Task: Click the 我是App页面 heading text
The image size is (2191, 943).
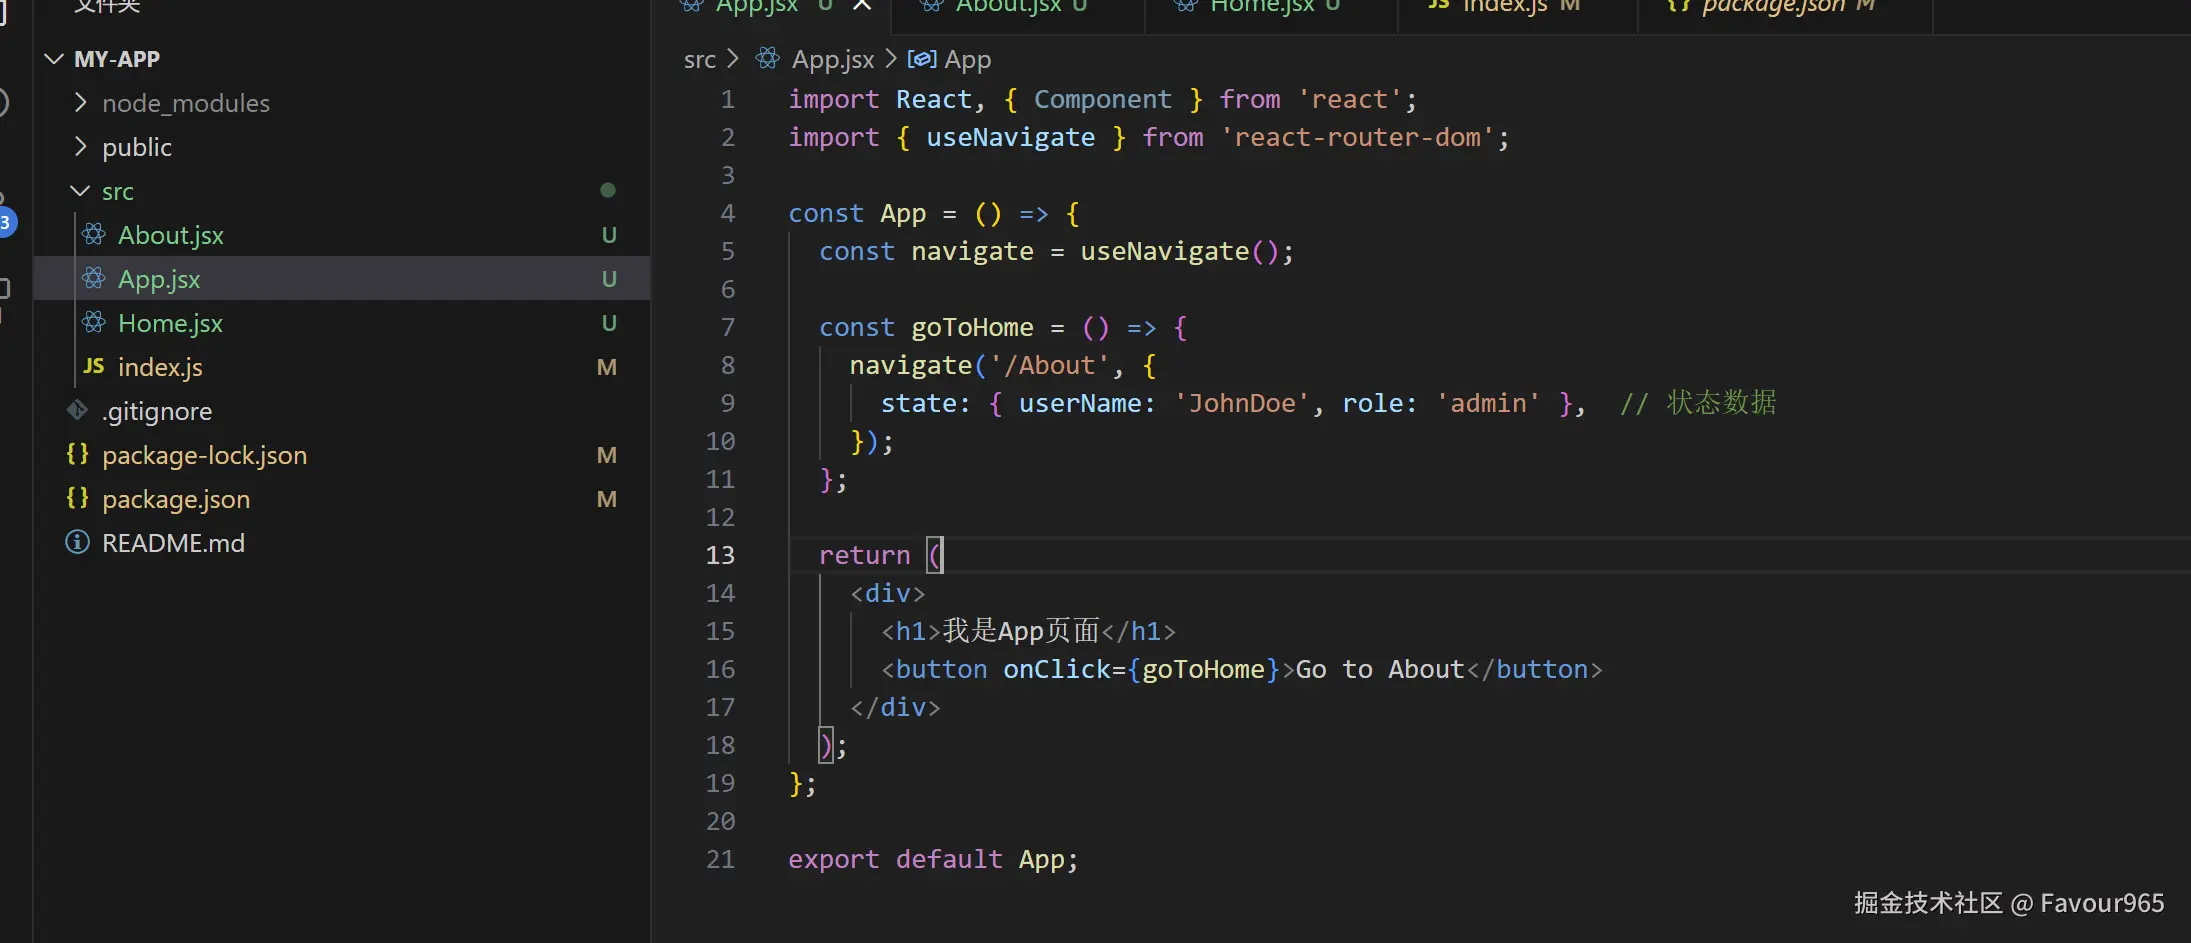Action: [x=1021, y=631]
